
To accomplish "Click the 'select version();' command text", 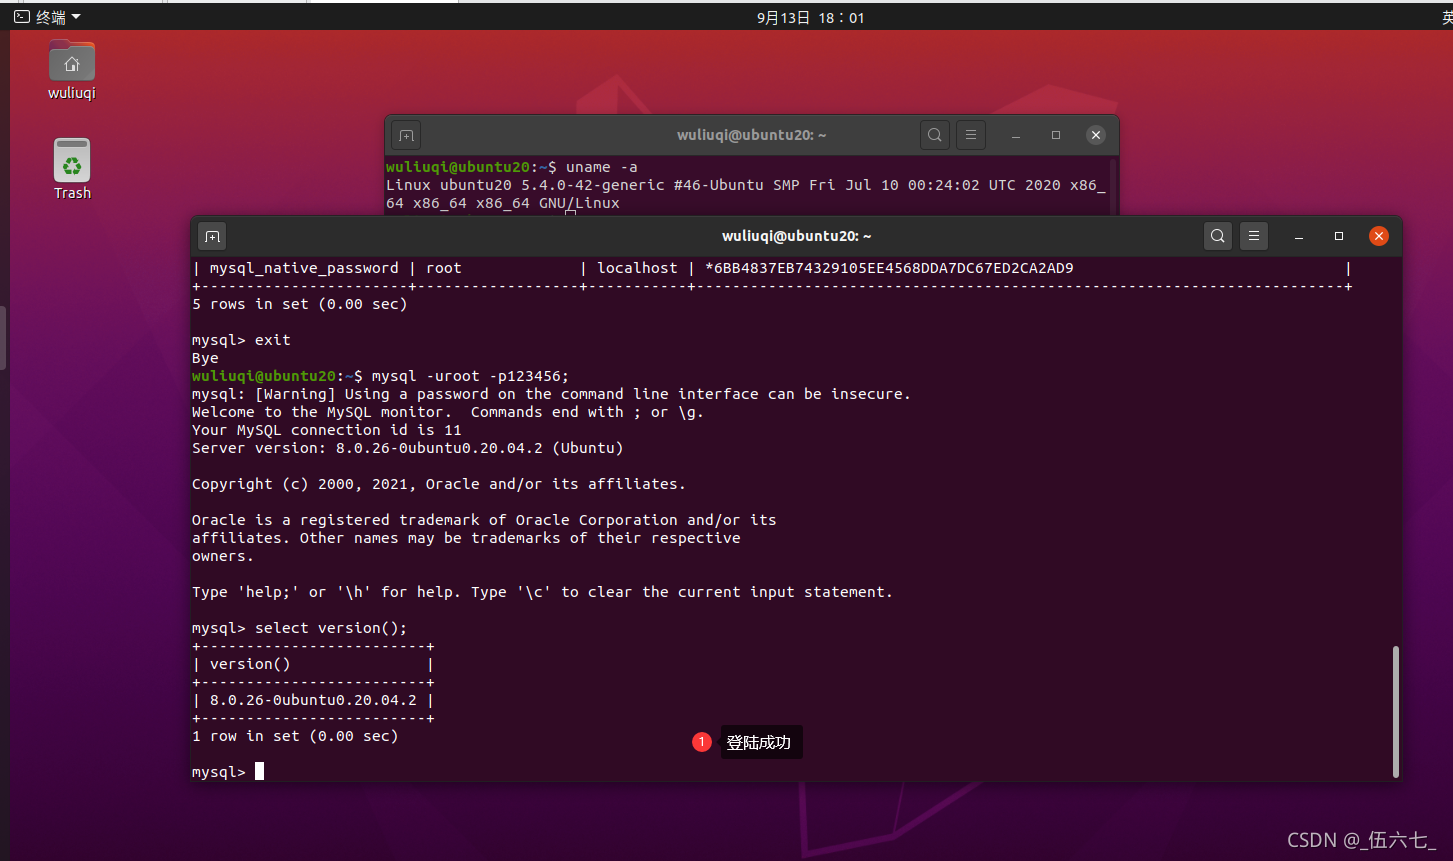I will click(331, 628).
